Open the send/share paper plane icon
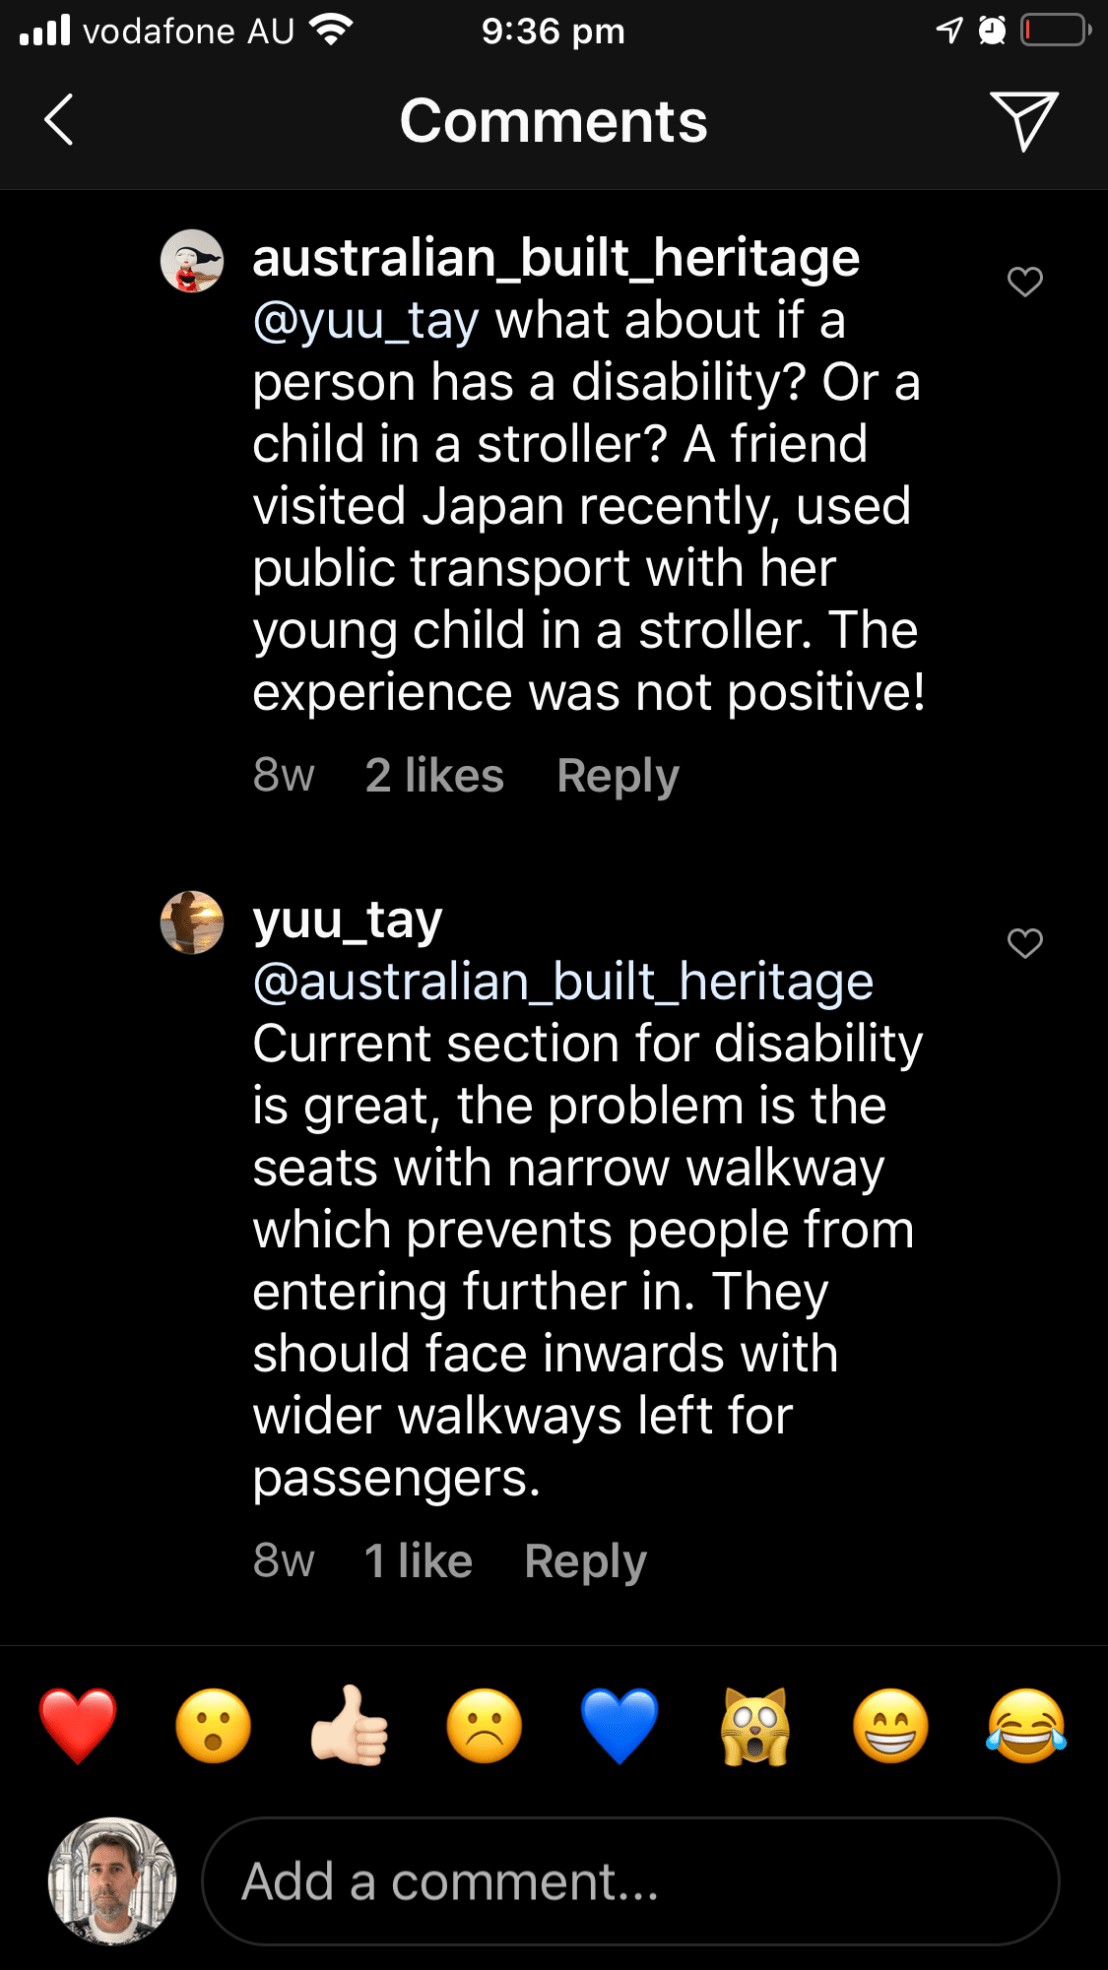Screen dimensions: 1108x1970 coord(1023,120)
